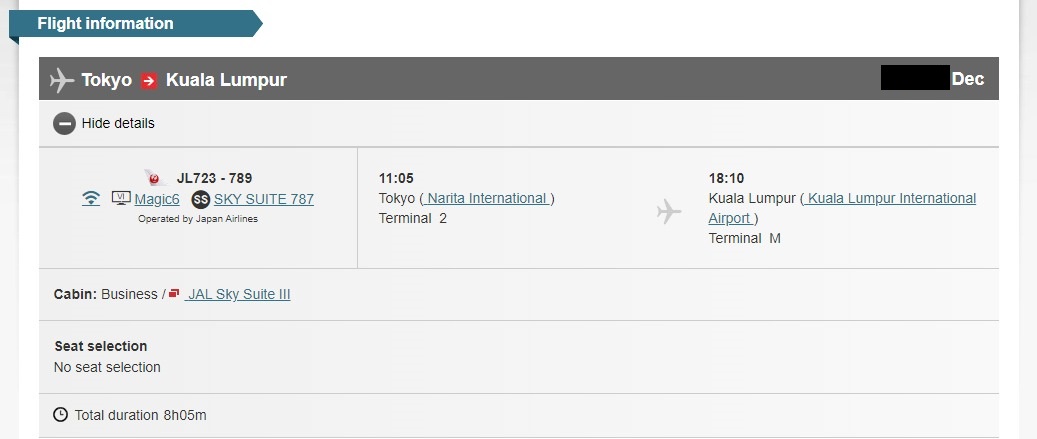This screenshot has height=439, width=1037.
Task: Click the Japan Airlines crane logo
Action: (155, 178)
